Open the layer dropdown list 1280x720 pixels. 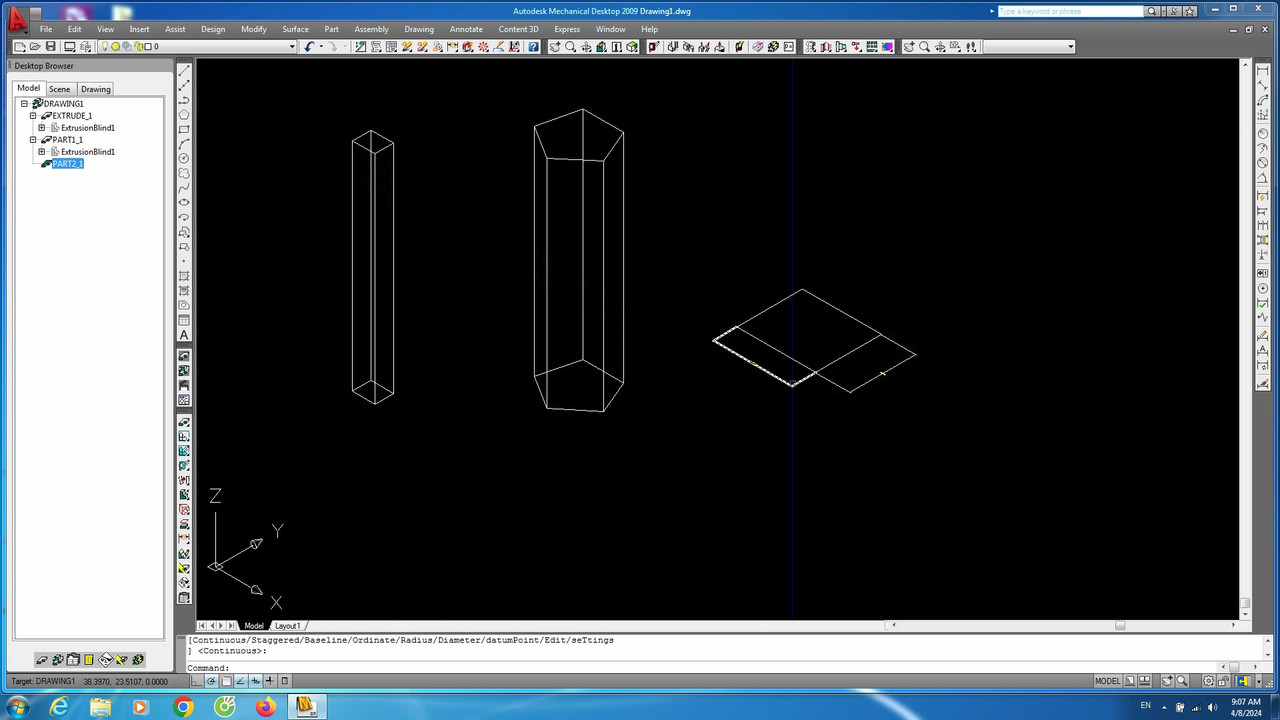[x=292, y=46]
